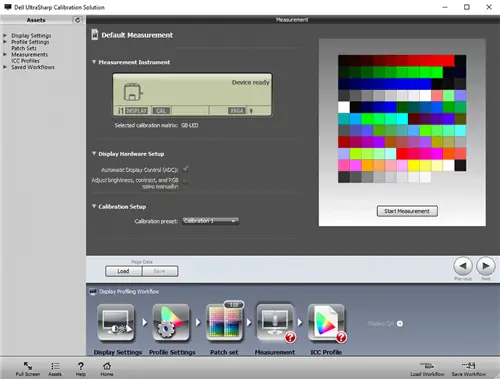
Task: Click the XRGA indicator on instrument panel
Action: [237, 111]
